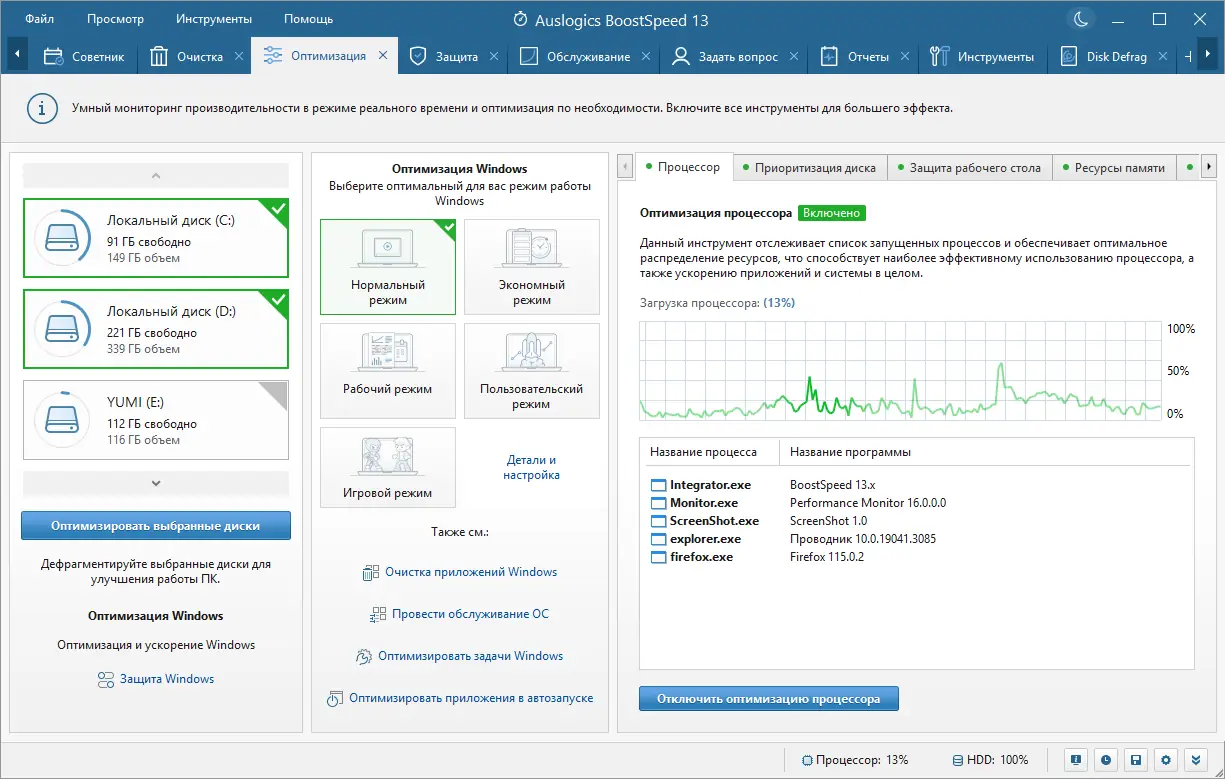This screenshot has height=779, width=1225.
Task: Click the Защита Windows icon
Action: click(106, 679)
